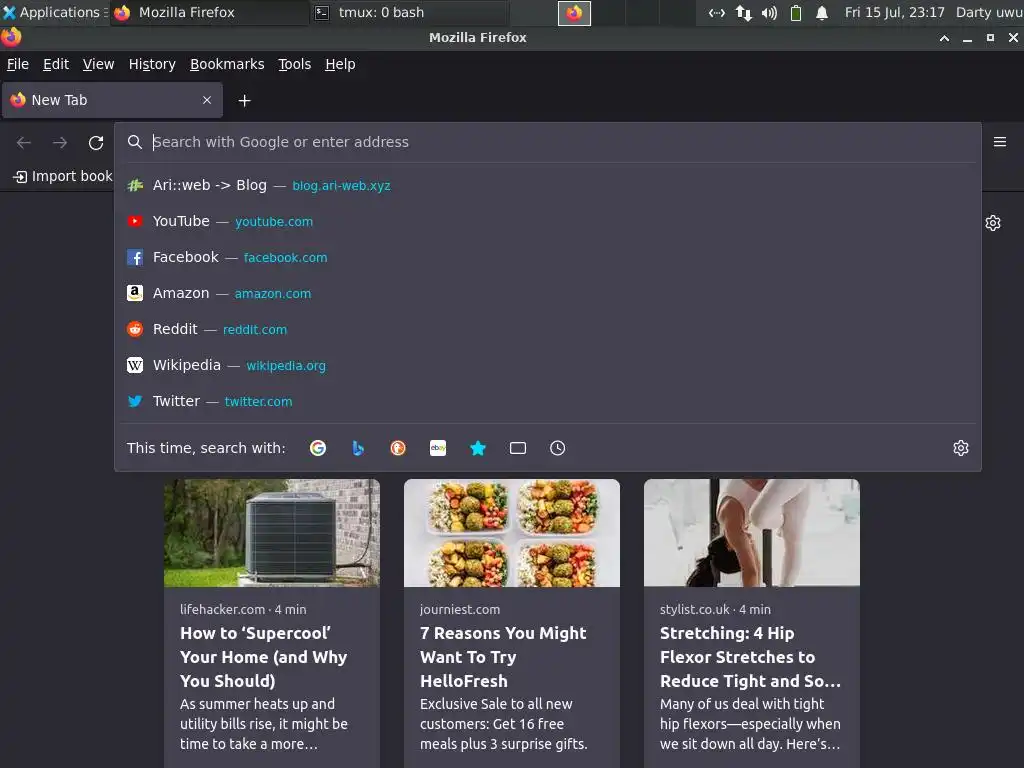The height and width of the screenshot is (768, 1024).
Task: Search in history clock icon
Action: click(x=558, y=448)
